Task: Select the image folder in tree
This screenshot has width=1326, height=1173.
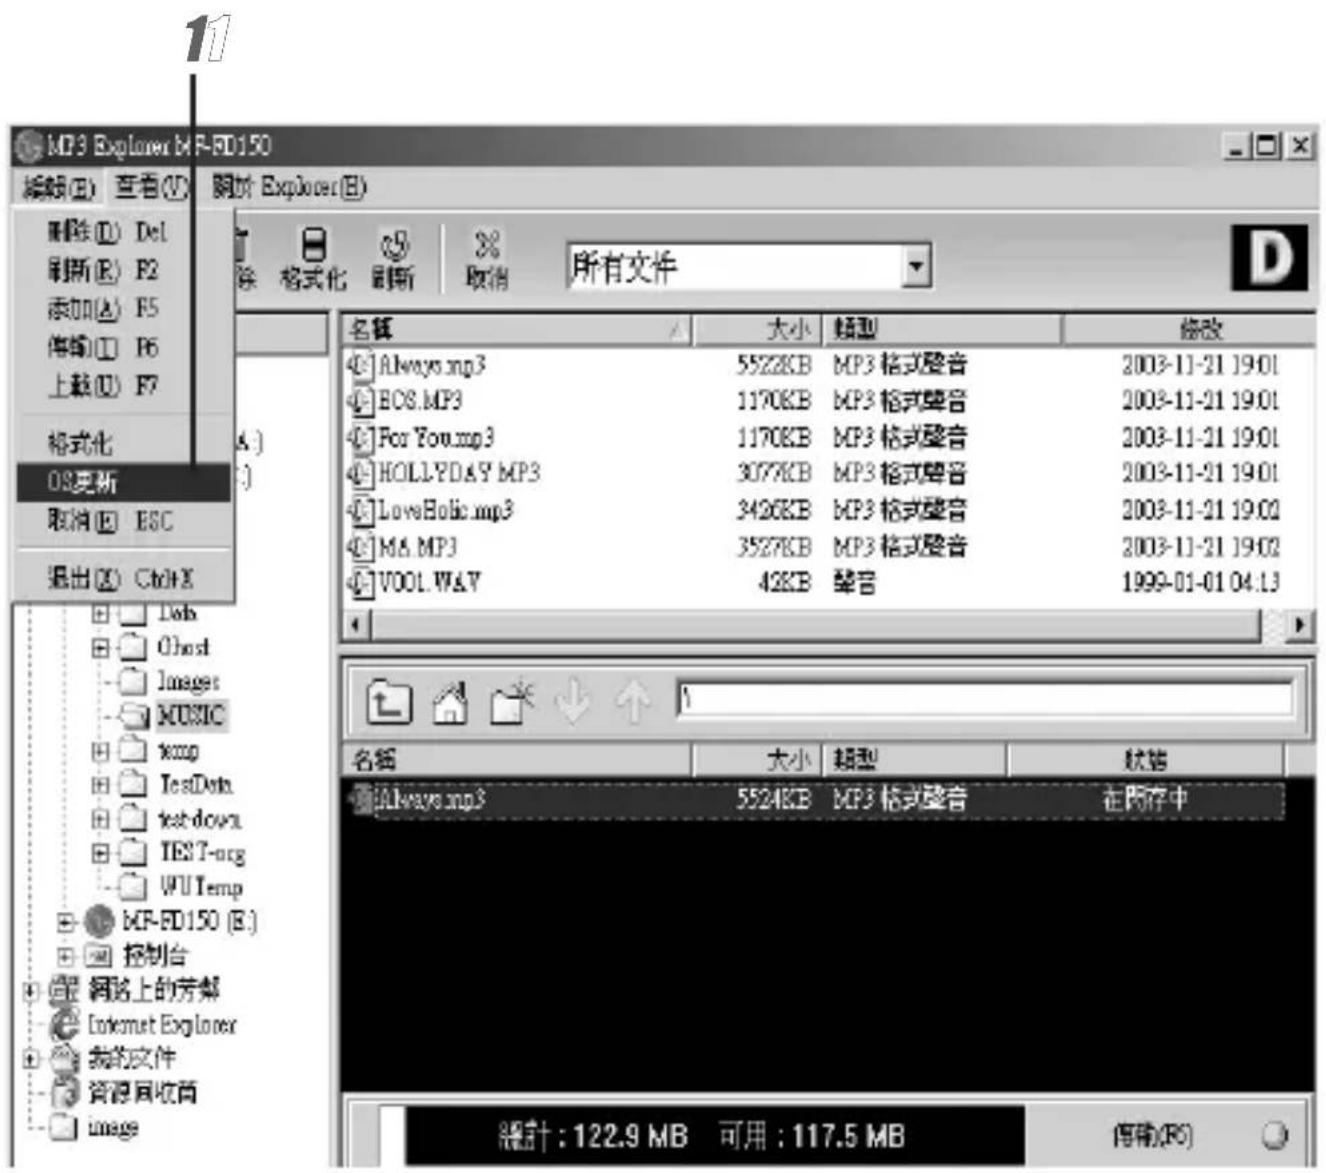Action: click(x=94, y=1127)
